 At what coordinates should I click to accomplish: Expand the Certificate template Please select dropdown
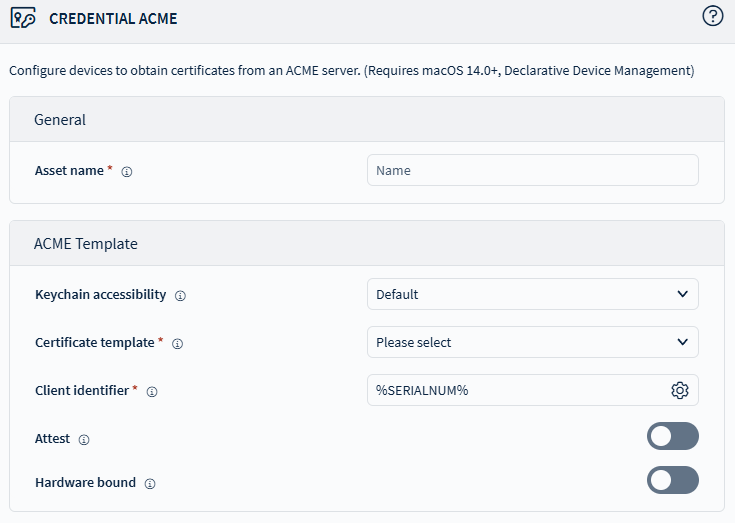pos(532,342)
